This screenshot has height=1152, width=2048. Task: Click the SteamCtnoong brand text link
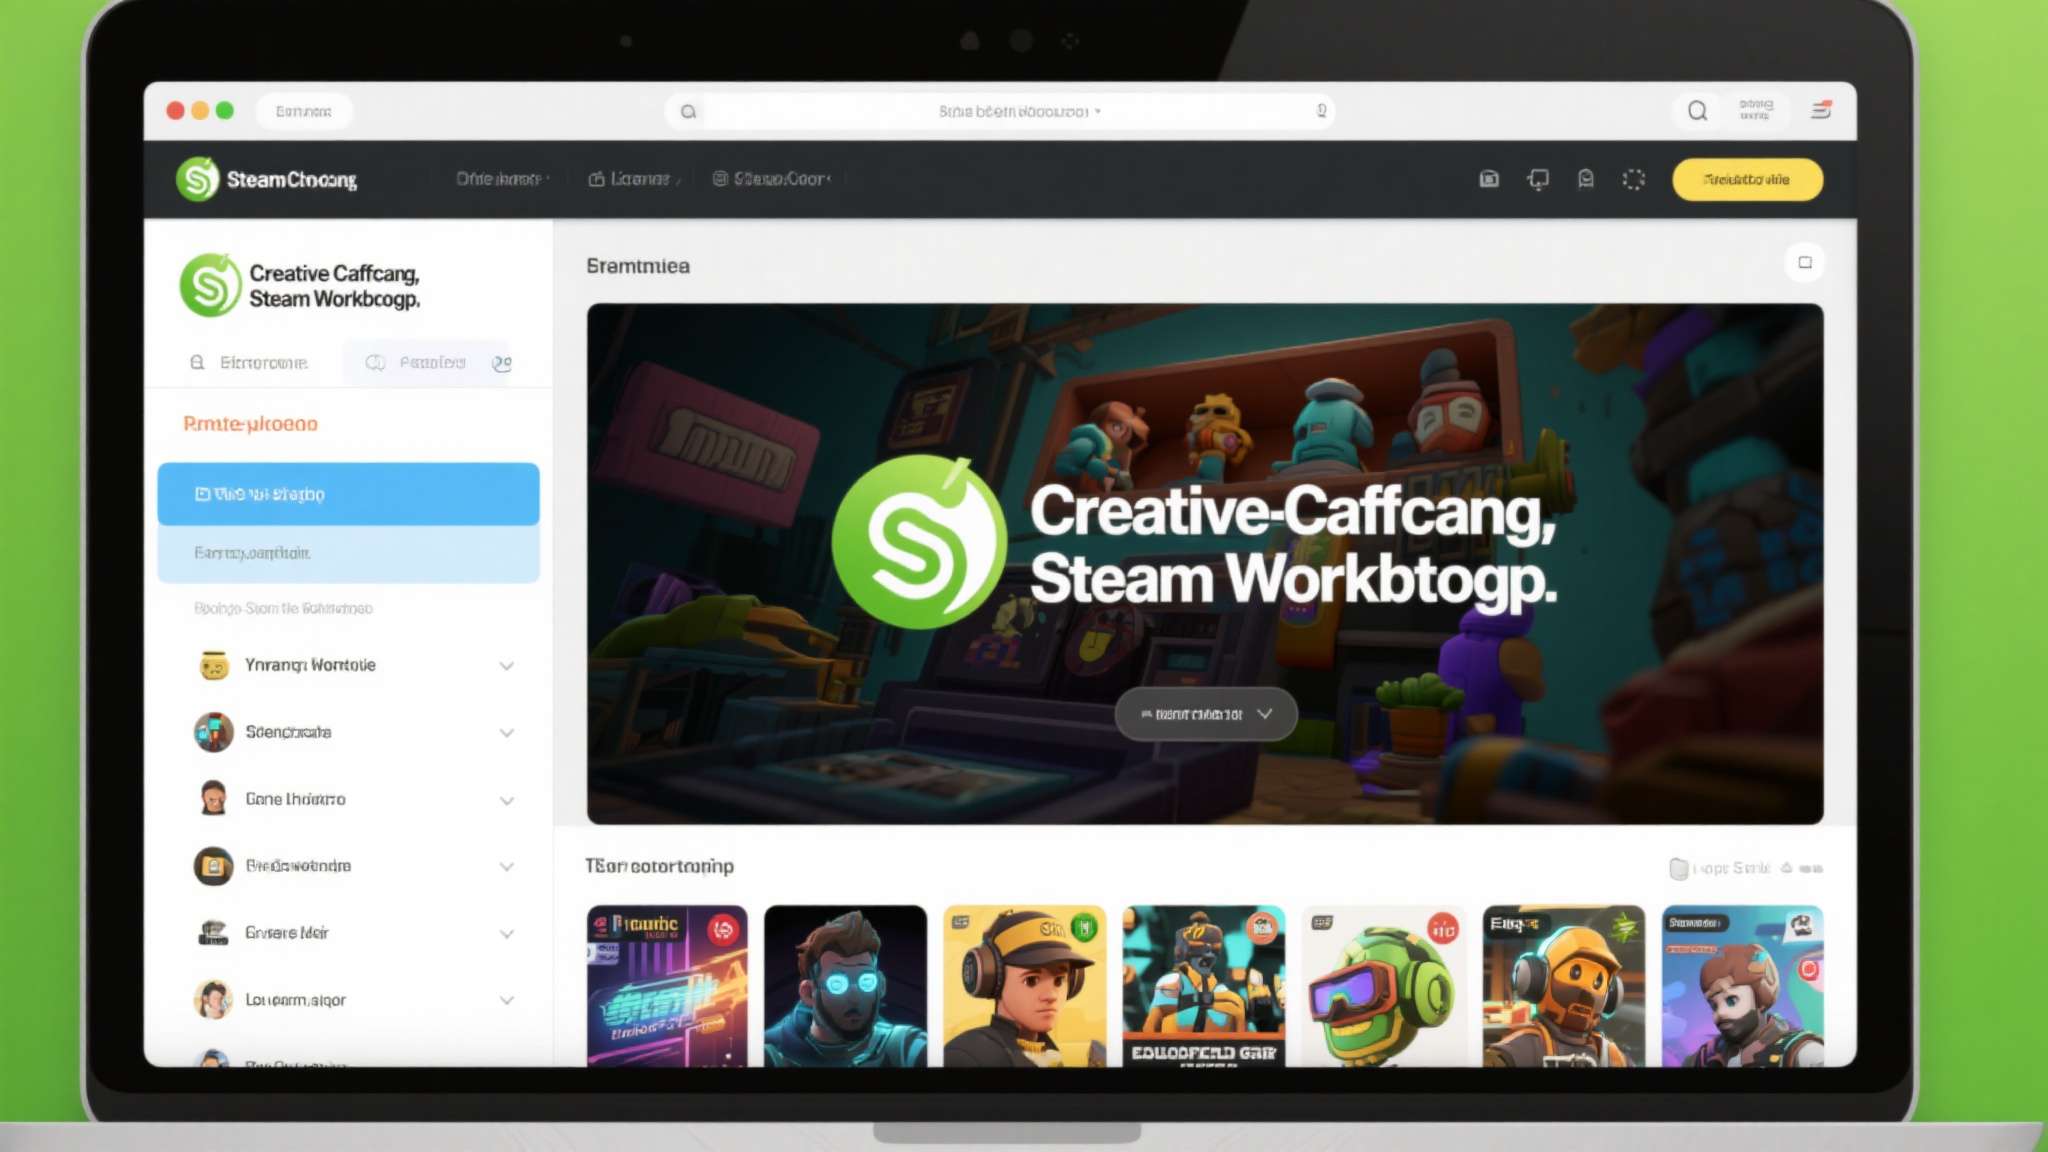(291, 180)
